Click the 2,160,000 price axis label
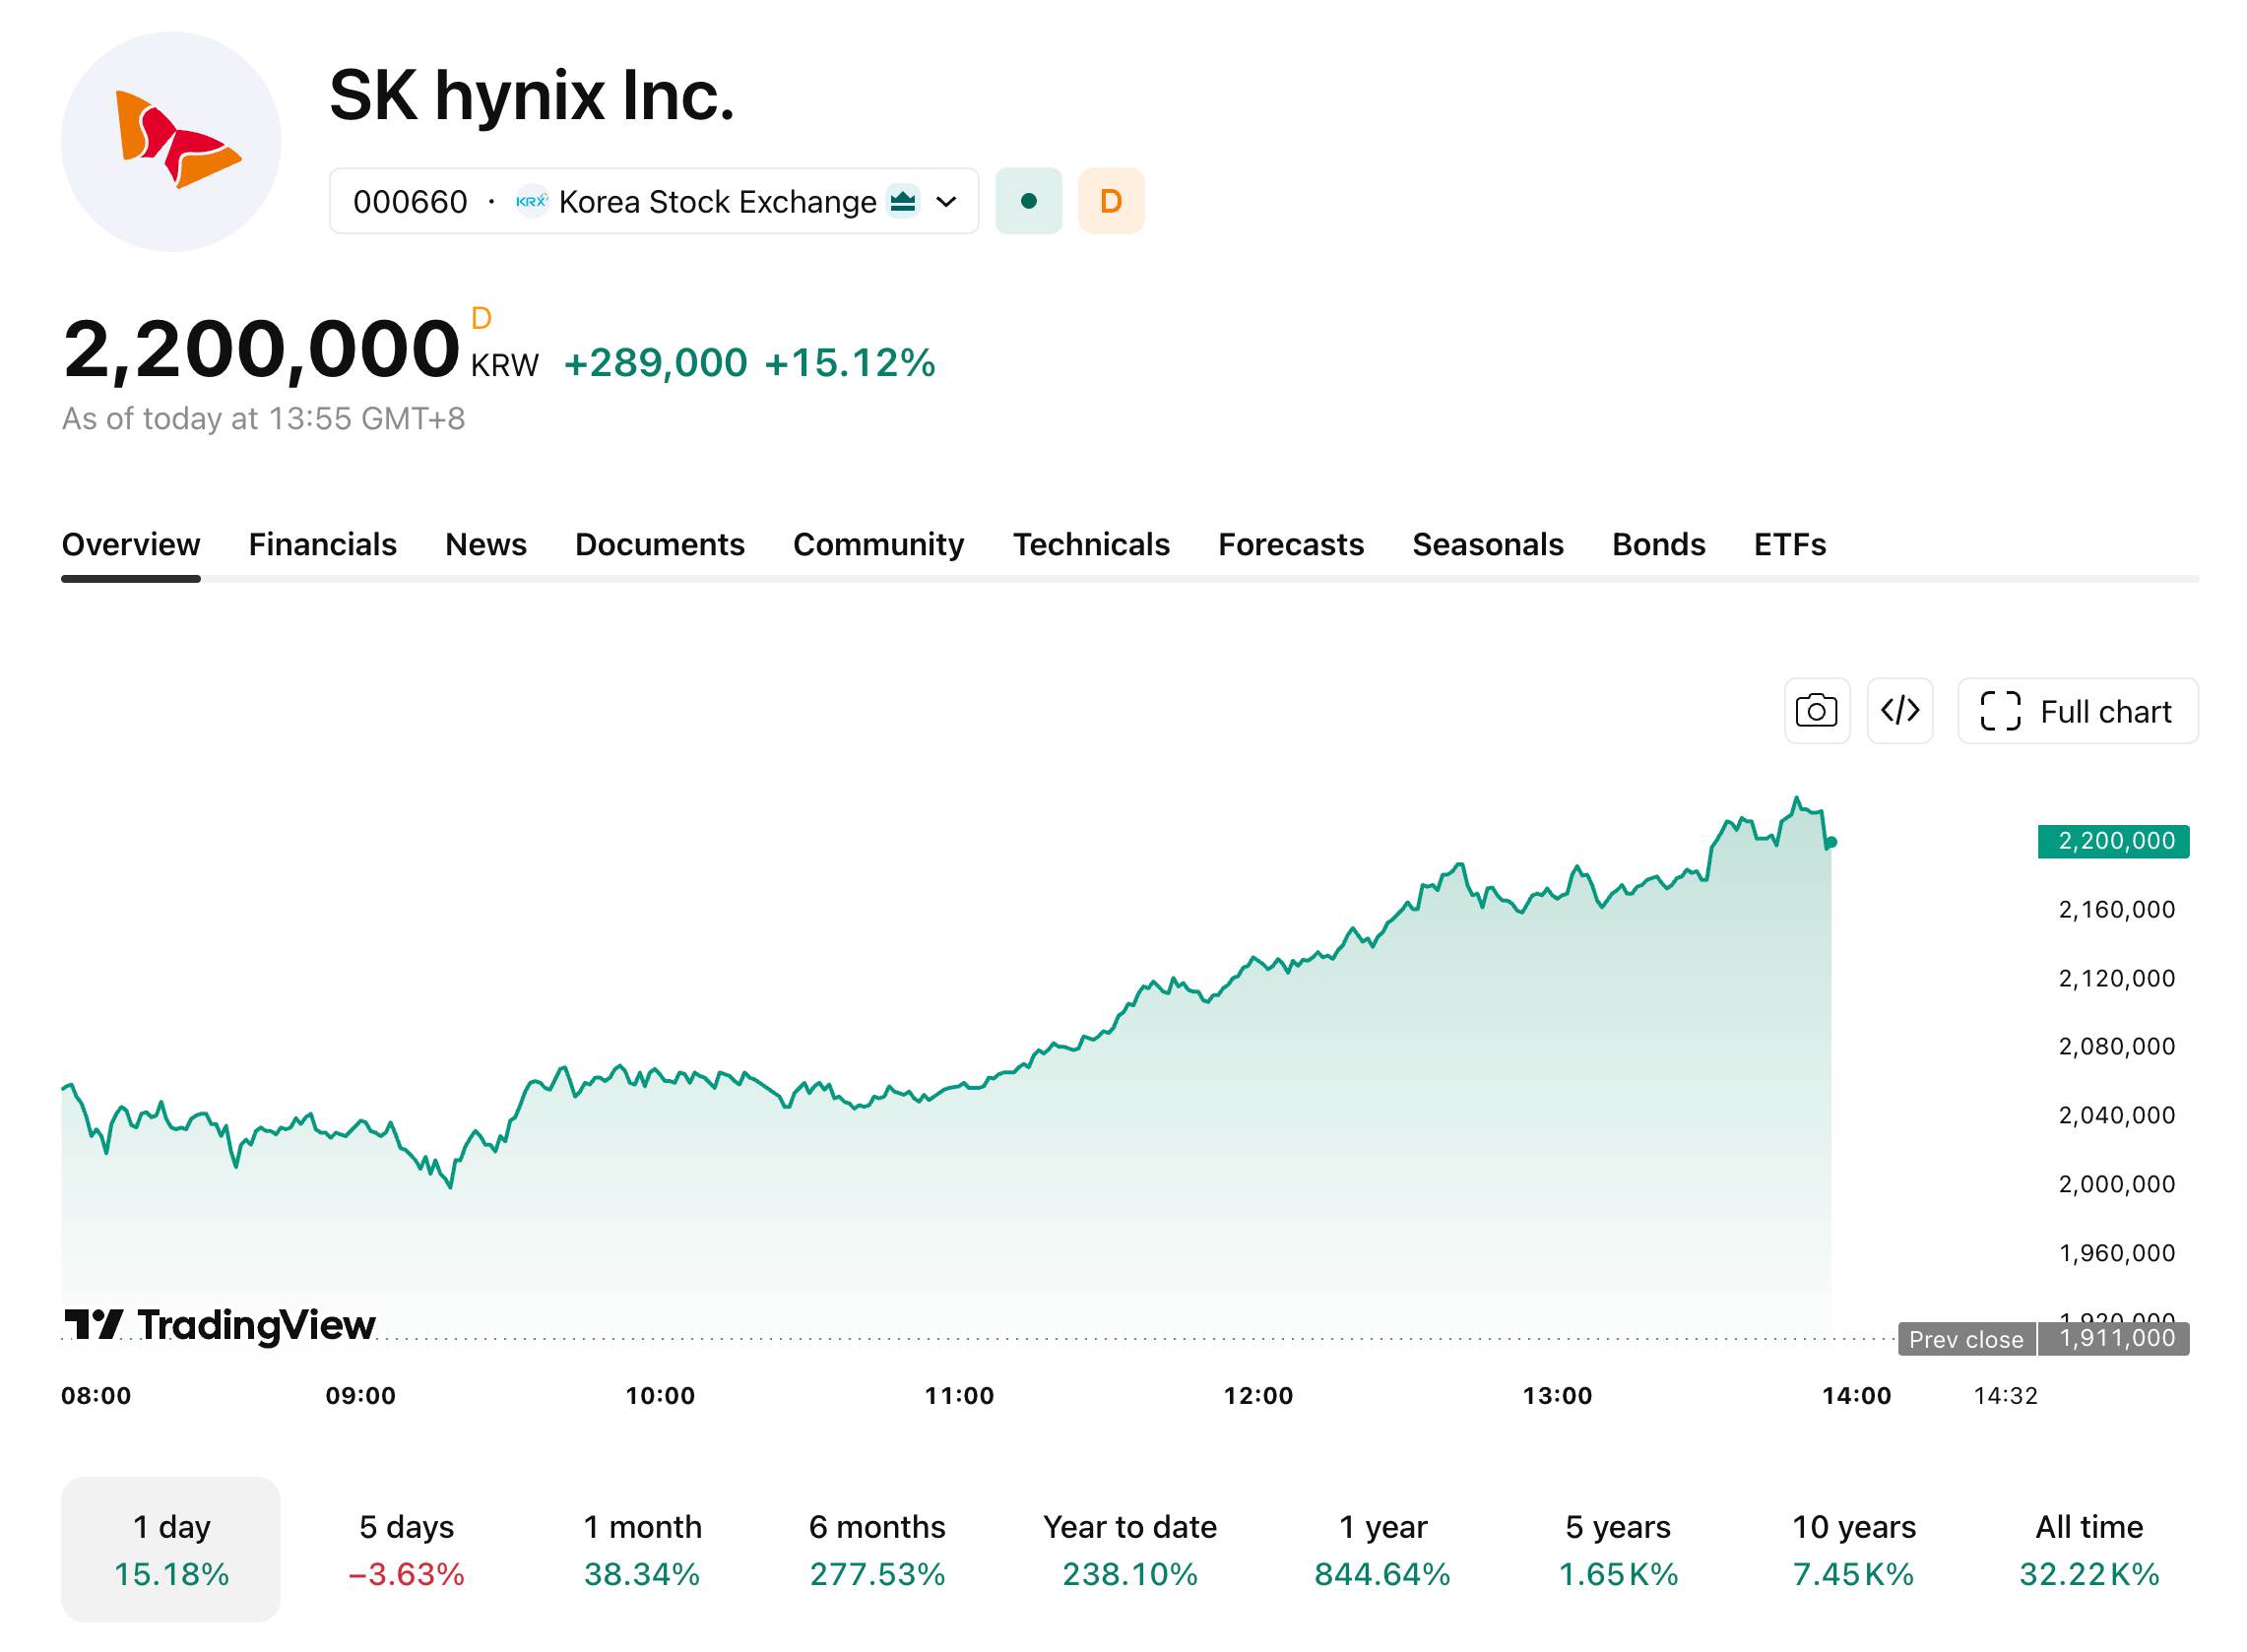The image size is (2247, 1652). pos(2117,910)
